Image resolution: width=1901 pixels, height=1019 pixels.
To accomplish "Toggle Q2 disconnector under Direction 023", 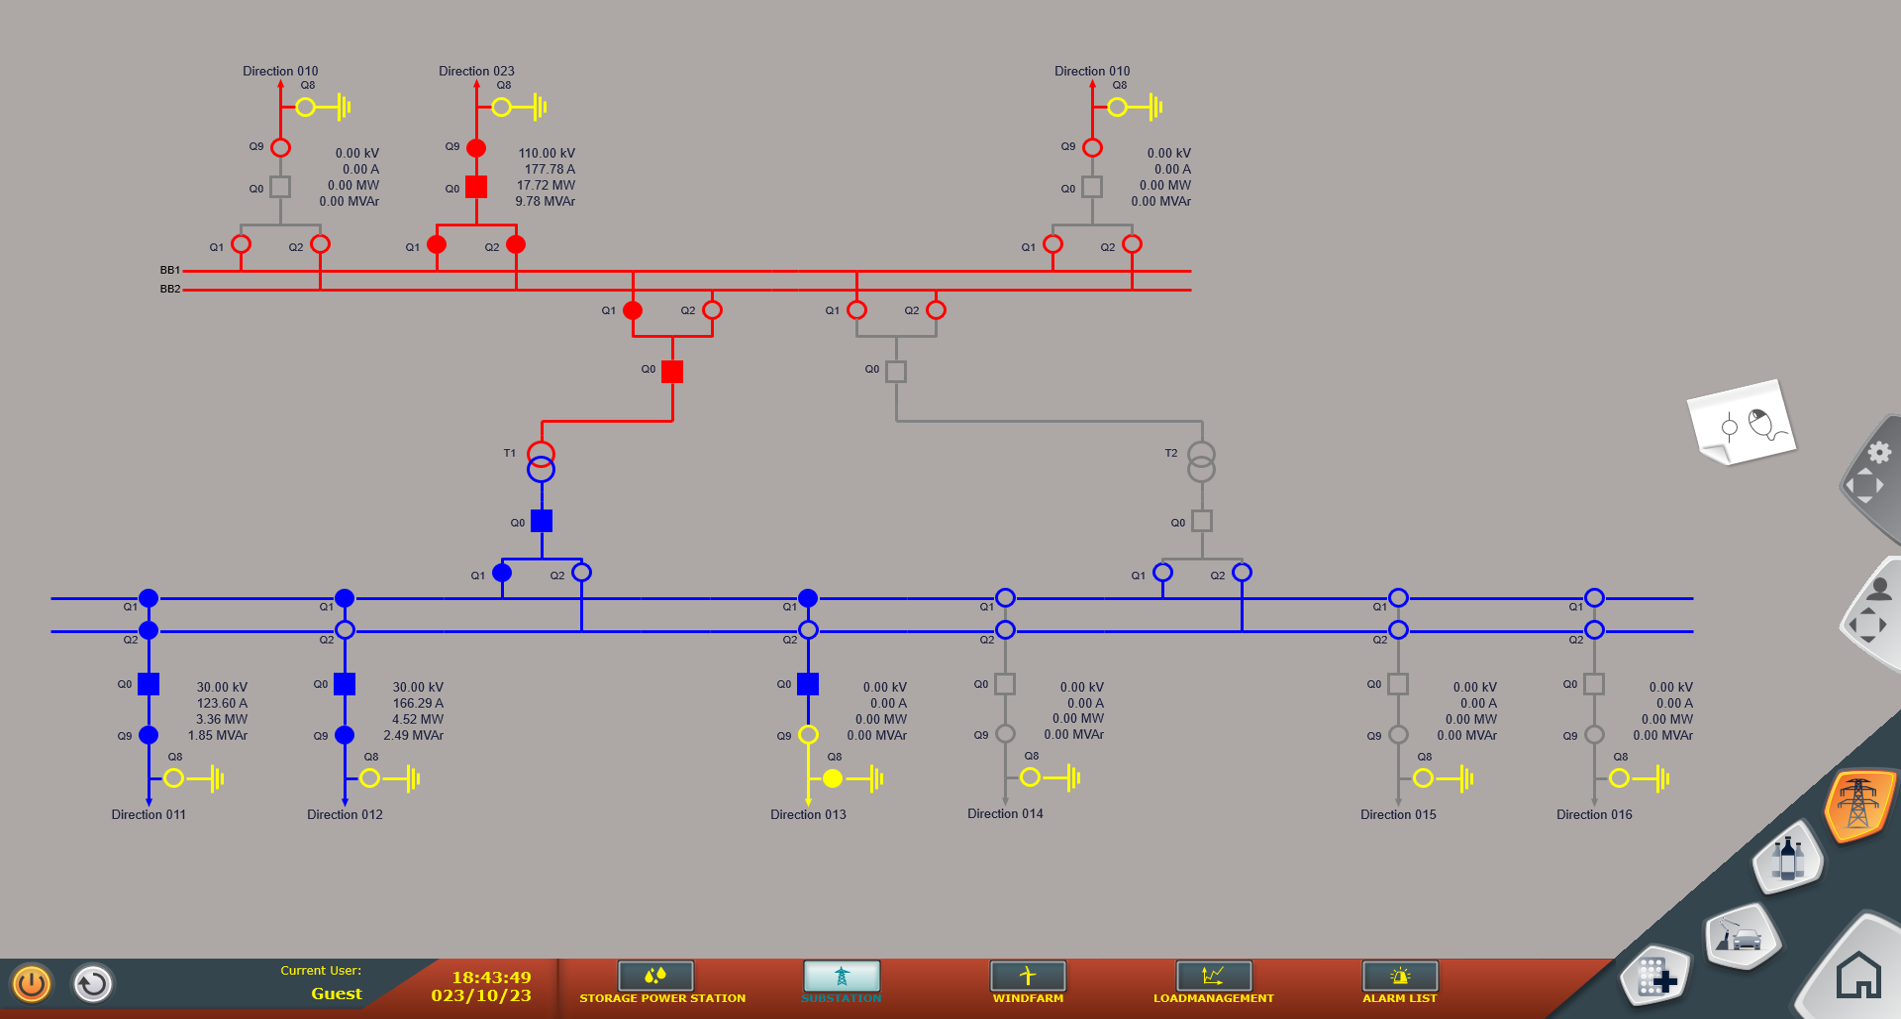I will click(516, 245).
